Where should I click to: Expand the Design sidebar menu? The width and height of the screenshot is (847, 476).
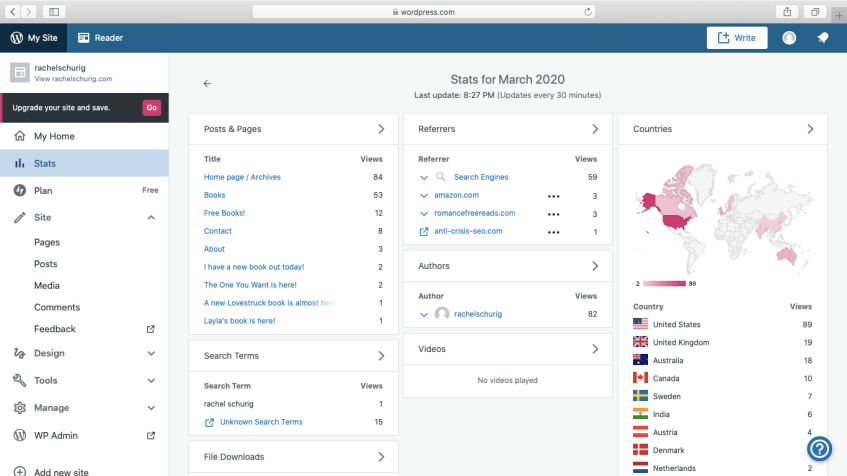(151, 353)
